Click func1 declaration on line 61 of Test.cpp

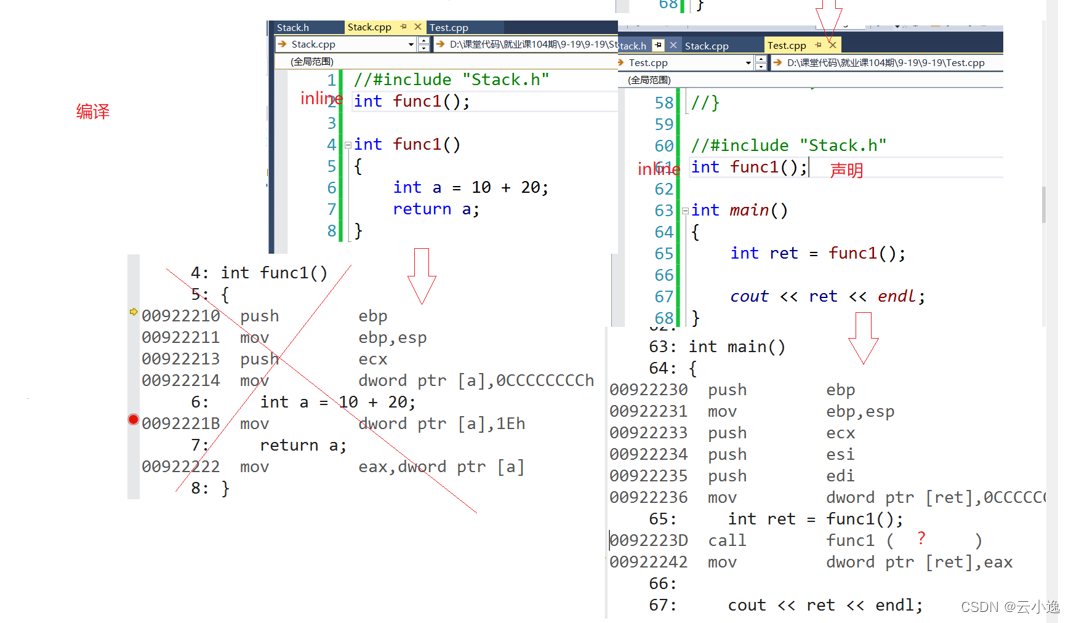click(x=749, y=167)
